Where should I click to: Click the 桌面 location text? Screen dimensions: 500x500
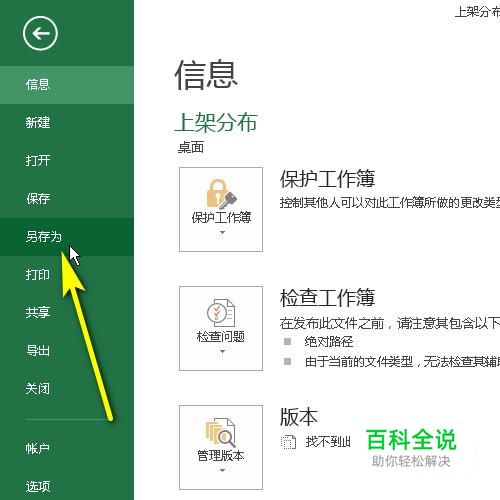click(191, 147)
